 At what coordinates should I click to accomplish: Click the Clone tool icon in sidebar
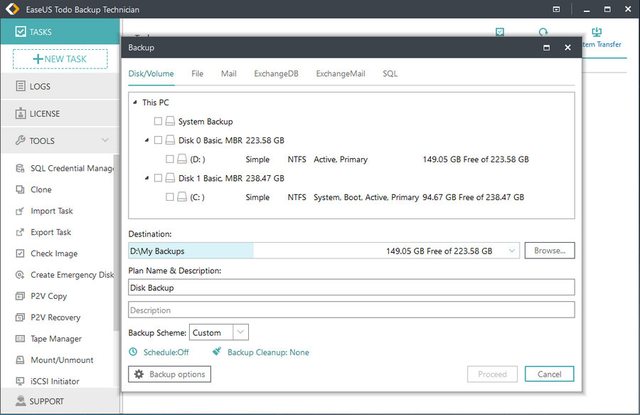tap(21, 190)
